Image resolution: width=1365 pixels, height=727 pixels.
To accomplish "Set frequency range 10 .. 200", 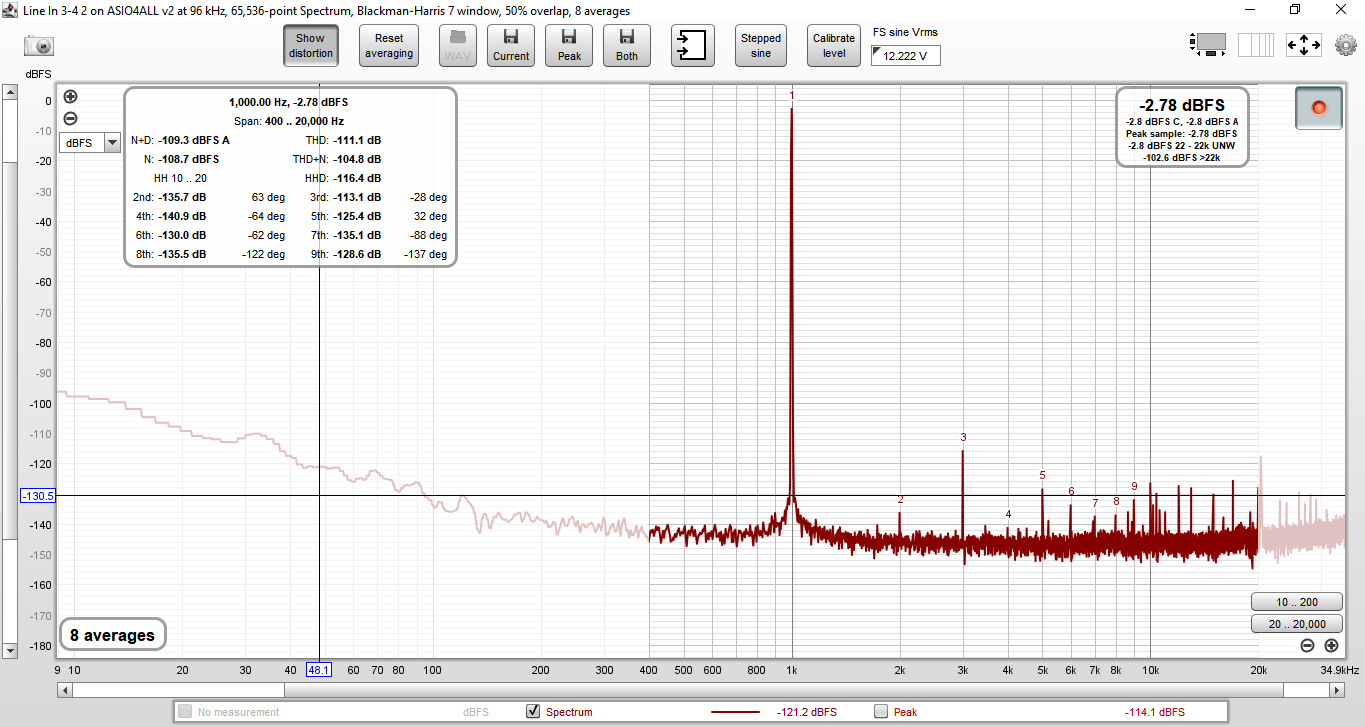I will click(1296, 602).
